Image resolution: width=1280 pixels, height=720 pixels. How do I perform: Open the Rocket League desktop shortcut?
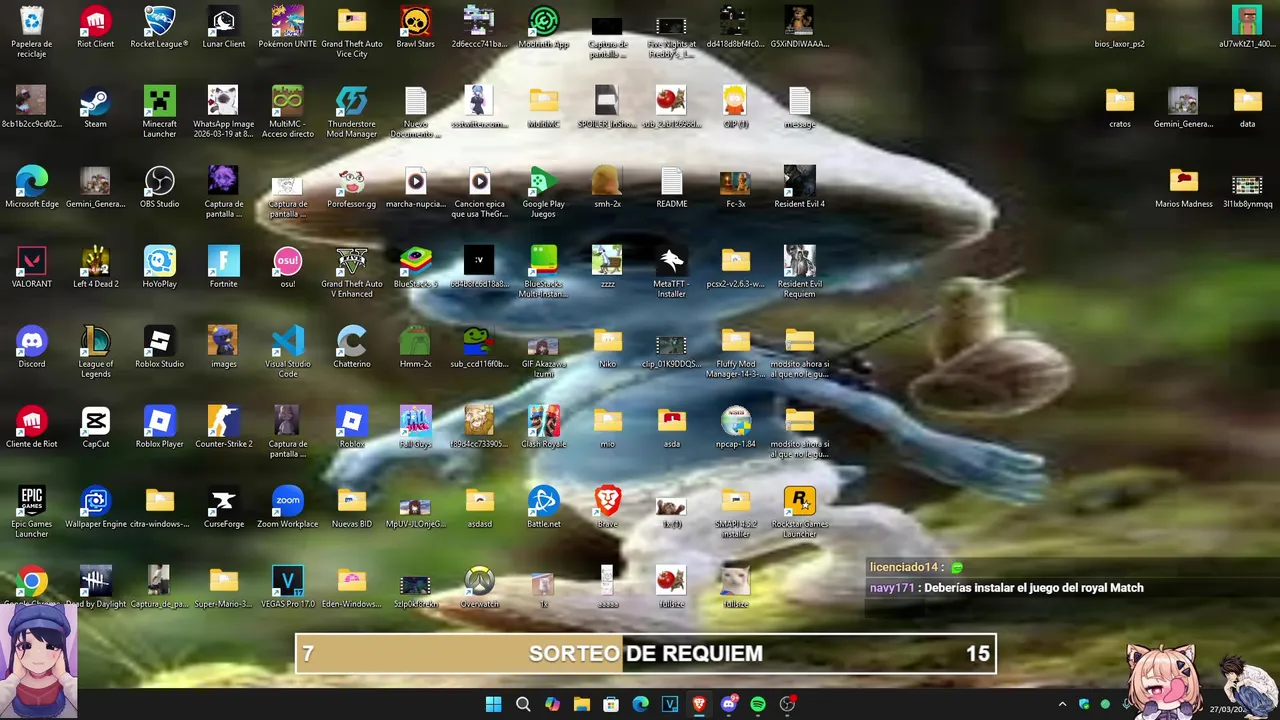pyautogui.click(x=160, y=27)
